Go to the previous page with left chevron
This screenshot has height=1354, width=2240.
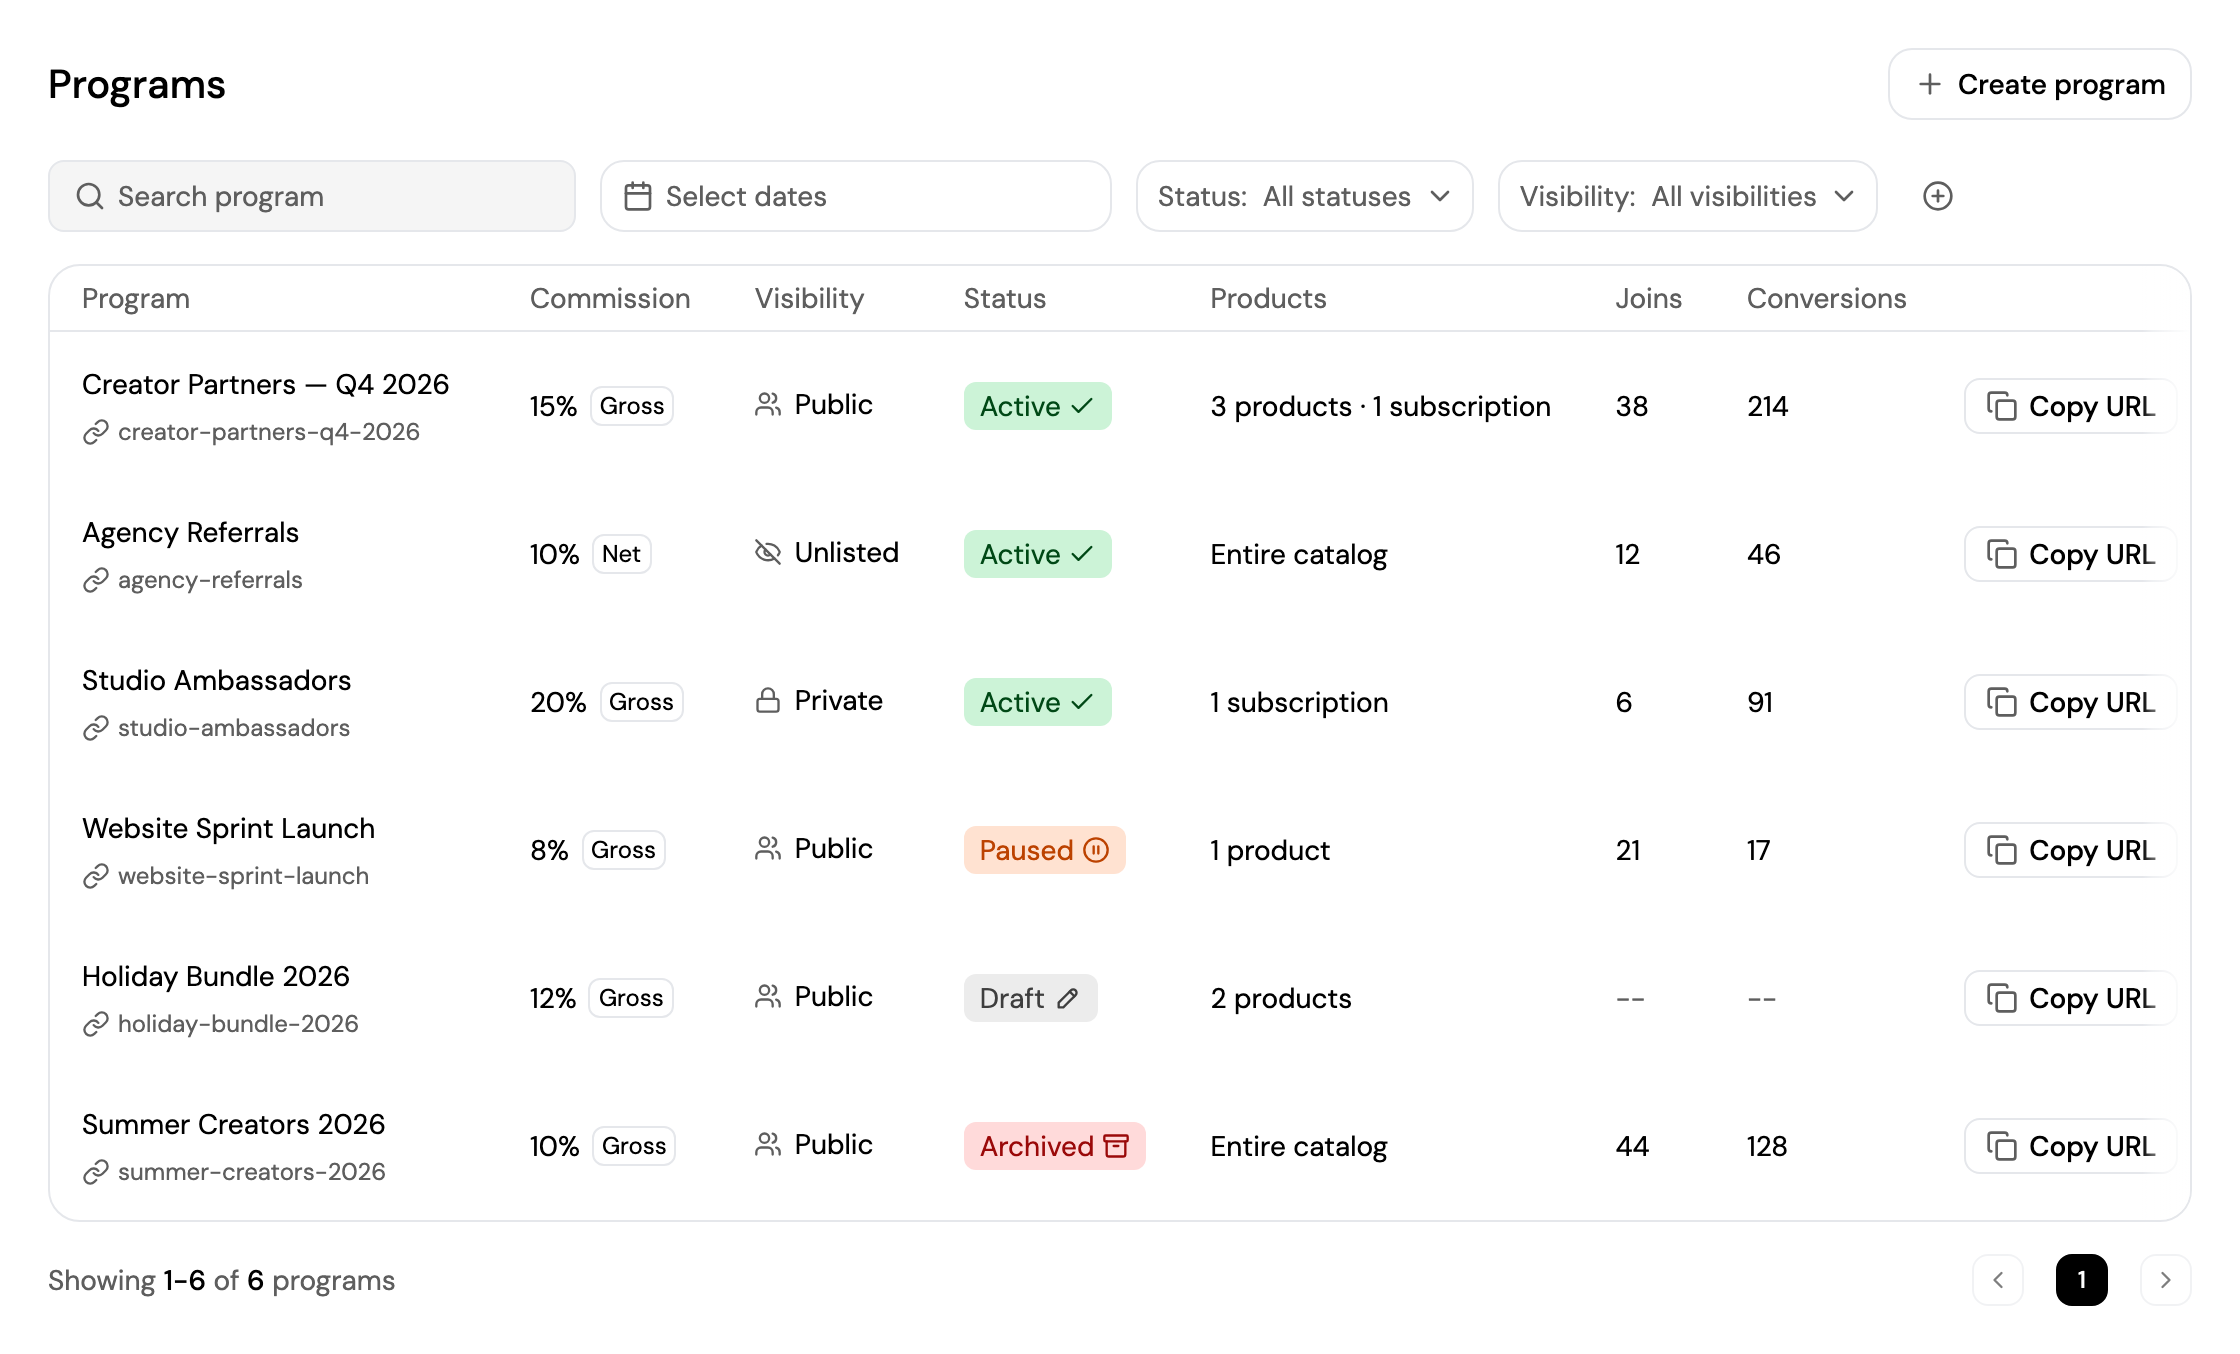[x=1998, y=1280]
